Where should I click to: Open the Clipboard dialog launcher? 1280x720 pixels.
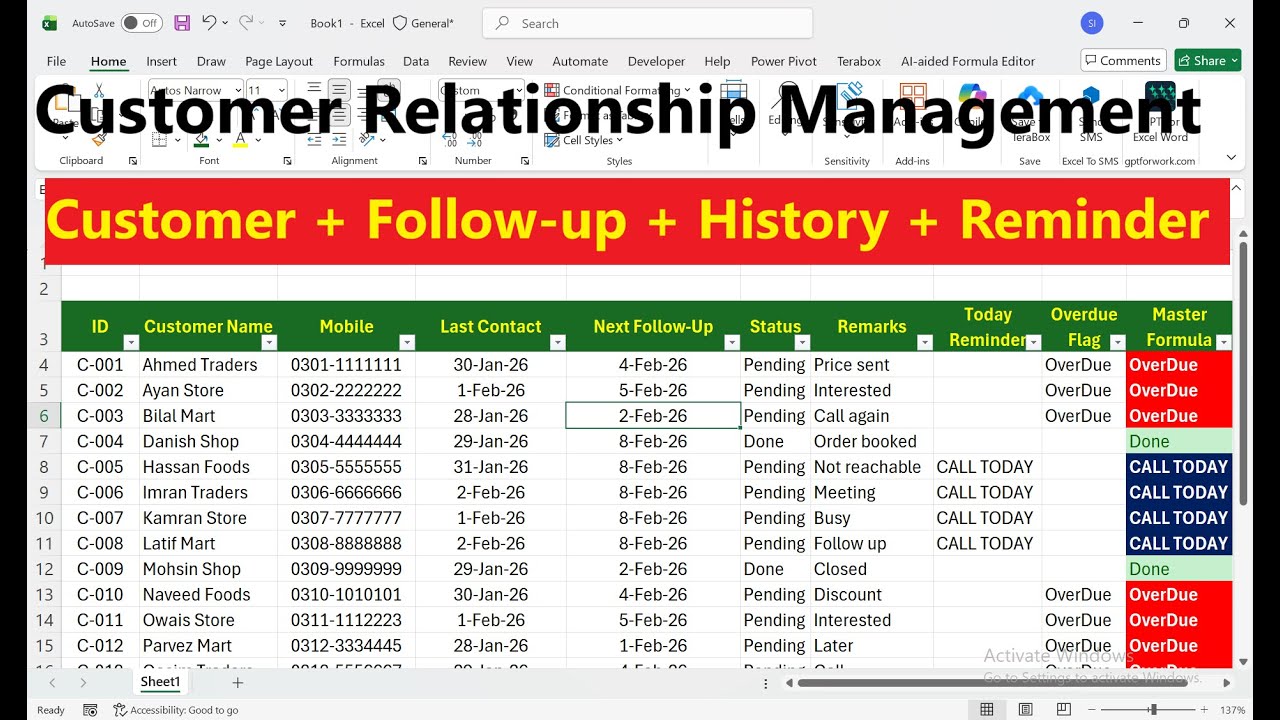(133, 161)
